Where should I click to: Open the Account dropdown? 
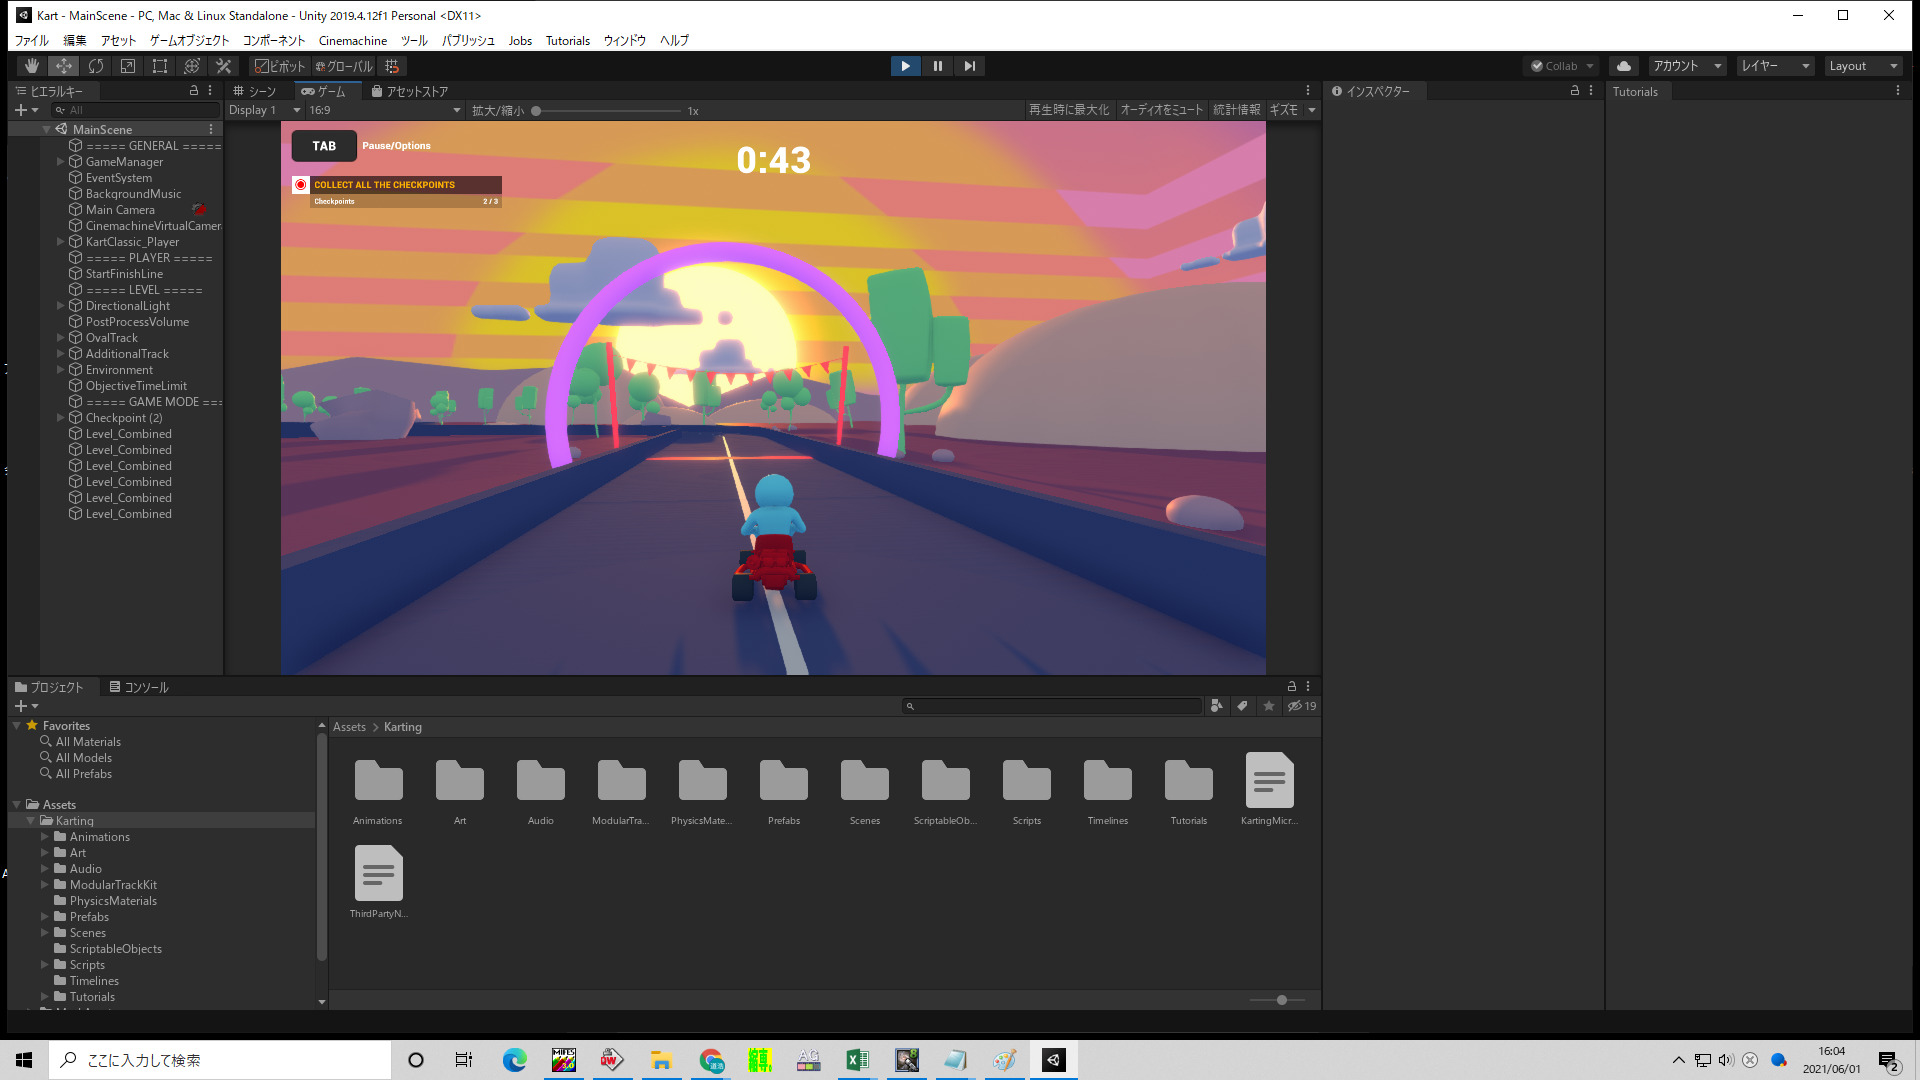(1687, 66)
